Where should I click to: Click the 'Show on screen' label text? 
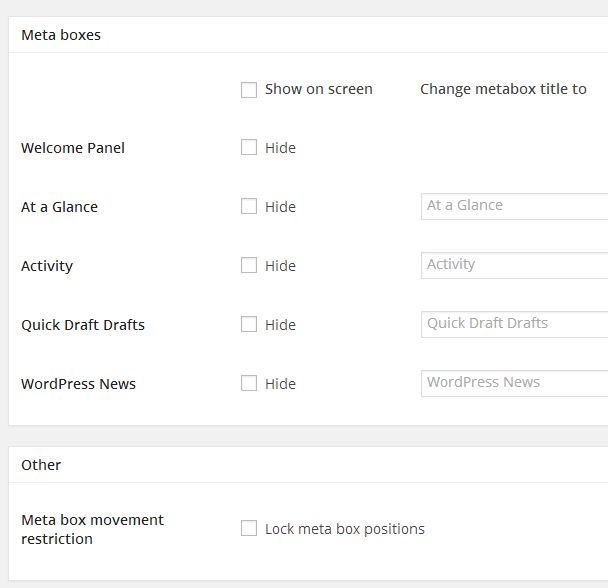(x=318, y=90)
